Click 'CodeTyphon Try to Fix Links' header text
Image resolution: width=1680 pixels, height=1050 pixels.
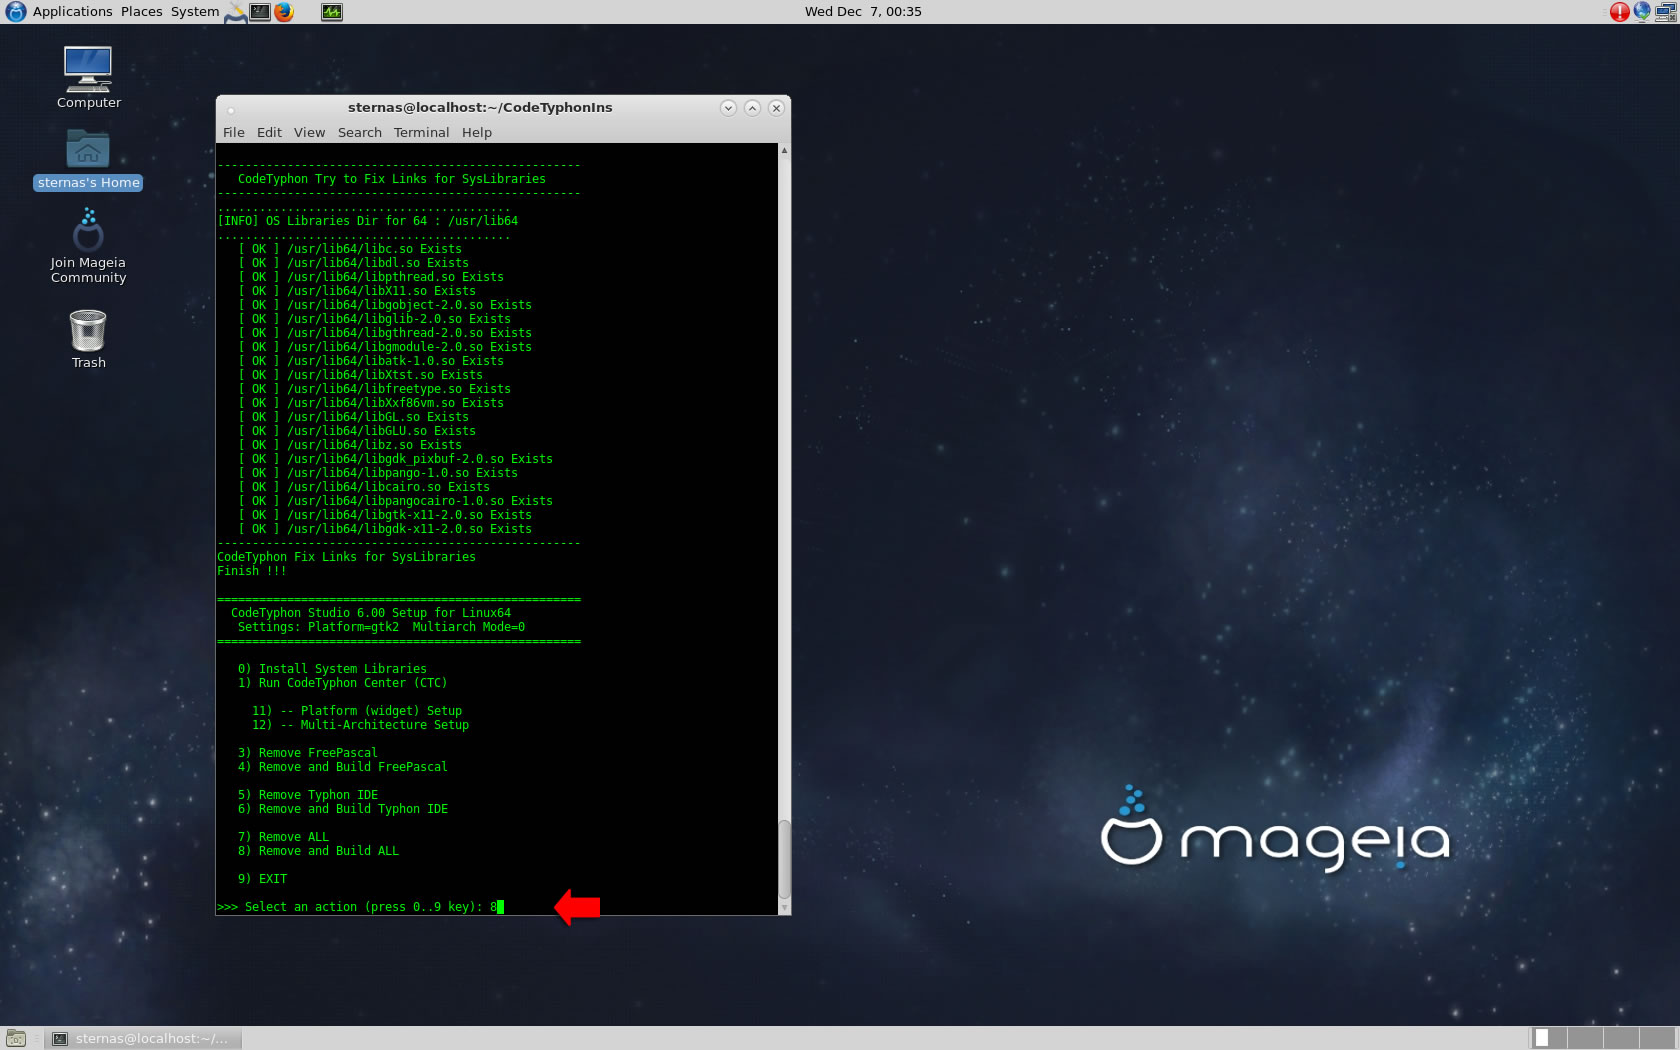point(392,179)
